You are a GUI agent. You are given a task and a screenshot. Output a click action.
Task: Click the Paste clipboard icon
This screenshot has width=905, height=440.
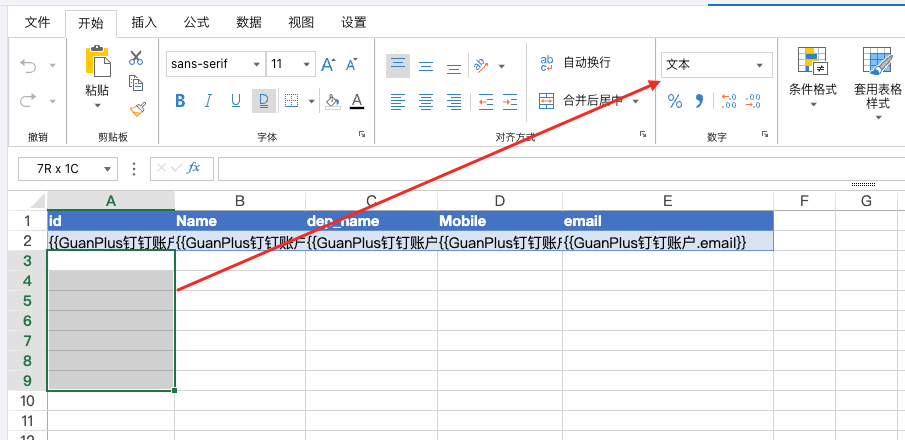(98, 61)
